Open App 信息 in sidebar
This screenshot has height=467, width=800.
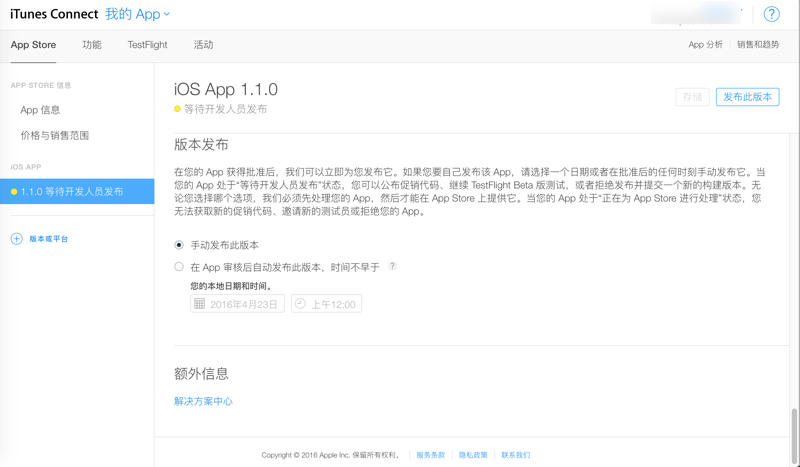(x=40, y=110)
